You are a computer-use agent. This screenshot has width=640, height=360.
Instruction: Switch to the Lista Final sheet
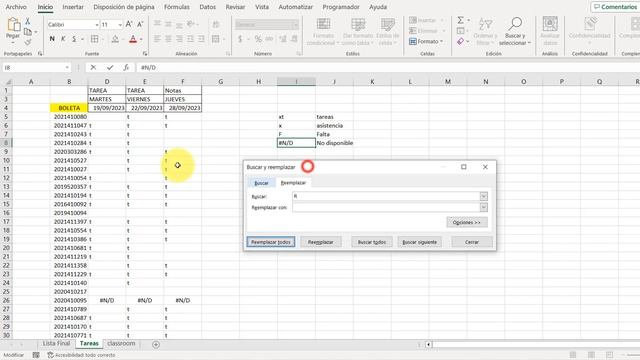tap(56, 344)
